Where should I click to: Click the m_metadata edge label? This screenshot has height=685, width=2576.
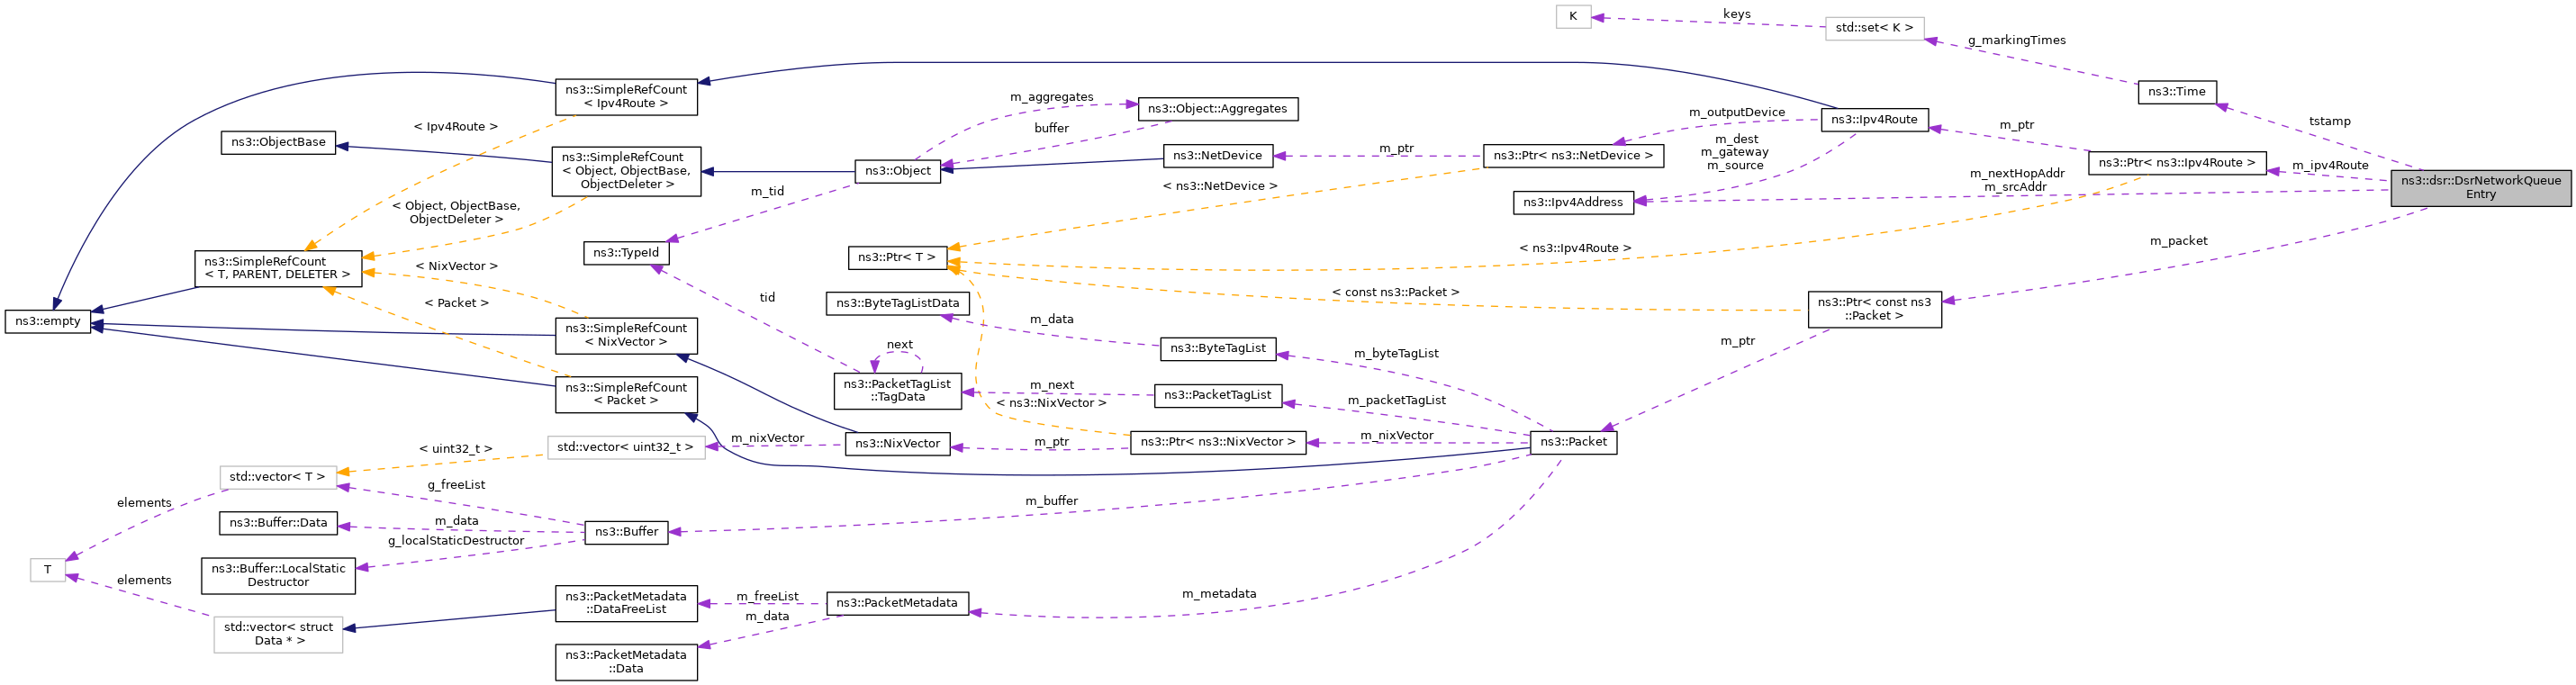point(1219,594)
